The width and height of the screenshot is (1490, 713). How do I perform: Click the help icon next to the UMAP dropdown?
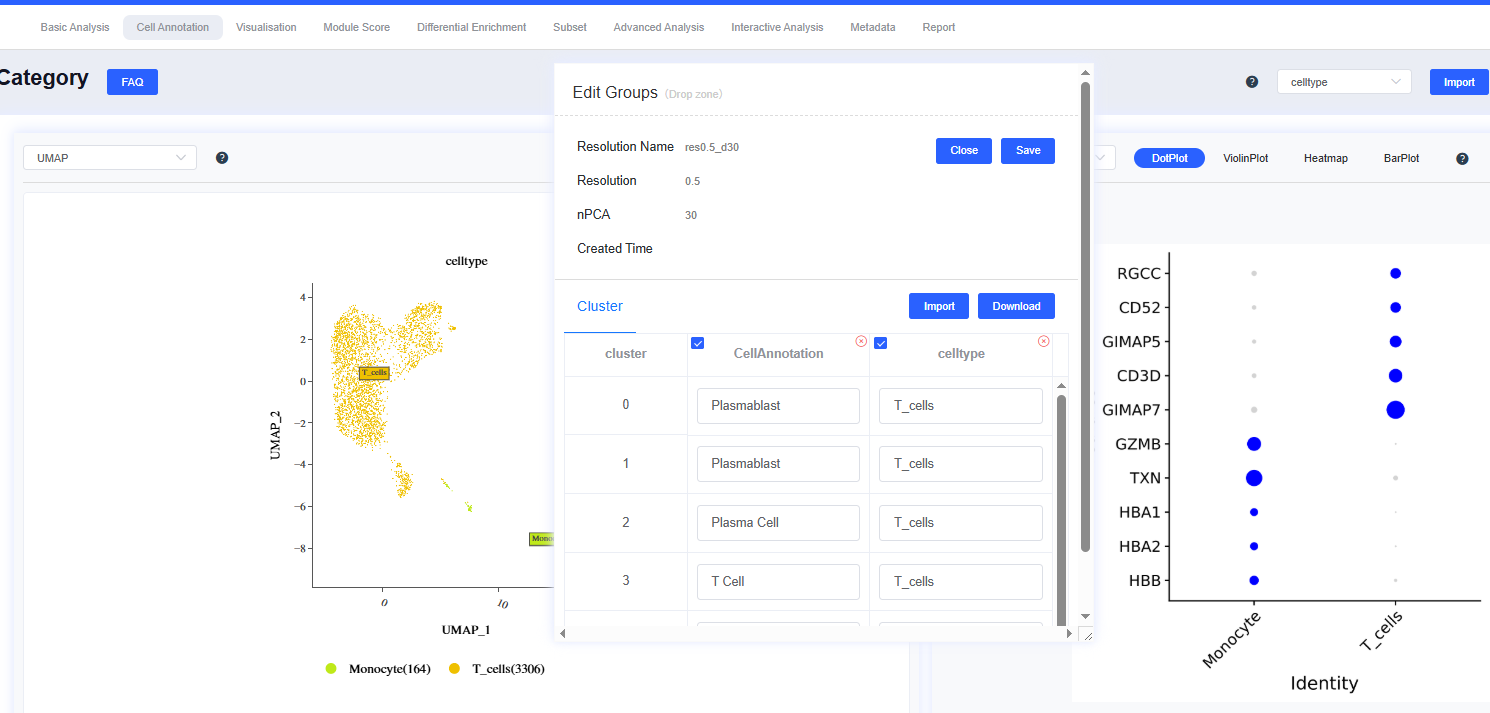[222, 158]
